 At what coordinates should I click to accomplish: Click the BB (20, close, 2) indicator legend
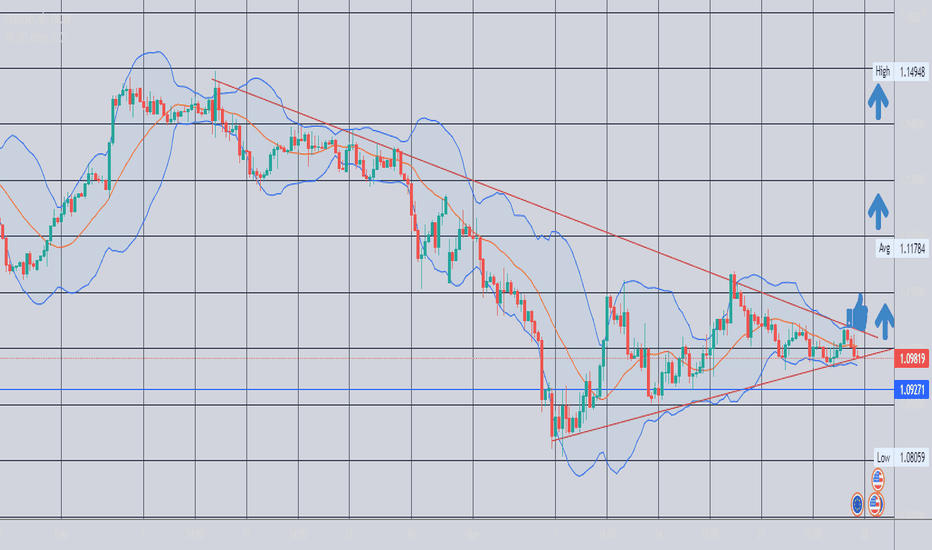[x=34, y=37]
